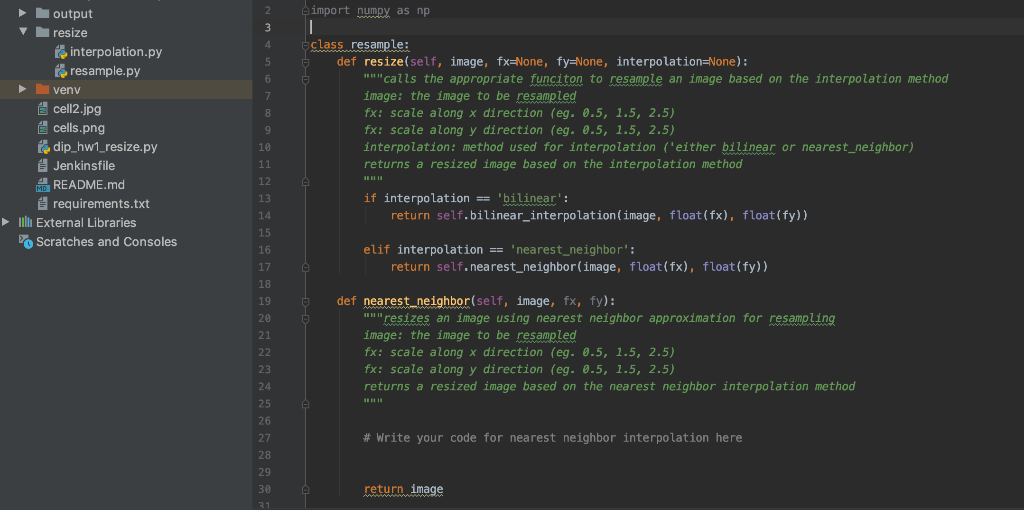Click the resample.py Python file icon
The width and height of the screenshot is (1024, 510).
click(x=61, y=71)
